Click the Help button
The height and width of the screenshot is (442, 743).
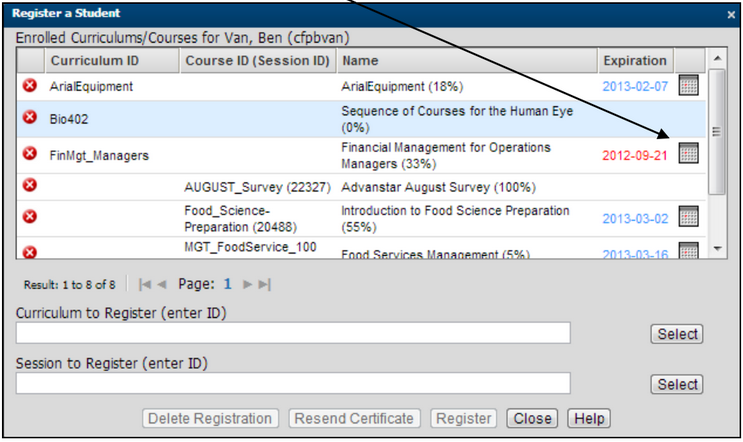pos(589,418)
